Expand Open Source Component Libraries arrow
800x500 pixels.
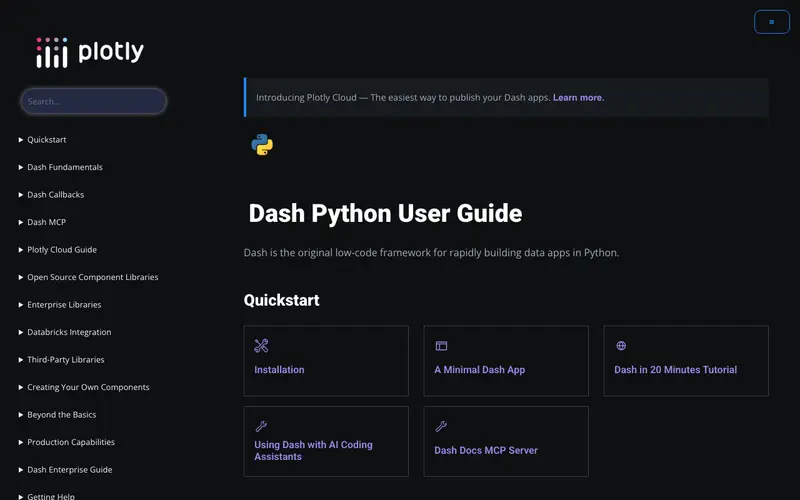pos(21,278)
